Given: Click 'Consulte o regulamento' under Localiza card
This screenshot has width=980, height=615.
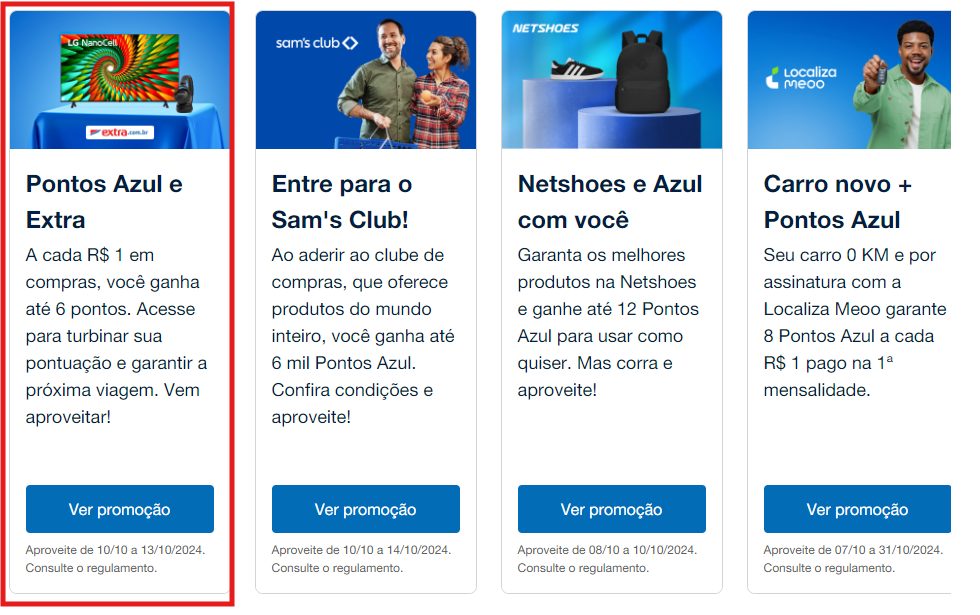Looking at the screenshot, I should coord(829,568).
